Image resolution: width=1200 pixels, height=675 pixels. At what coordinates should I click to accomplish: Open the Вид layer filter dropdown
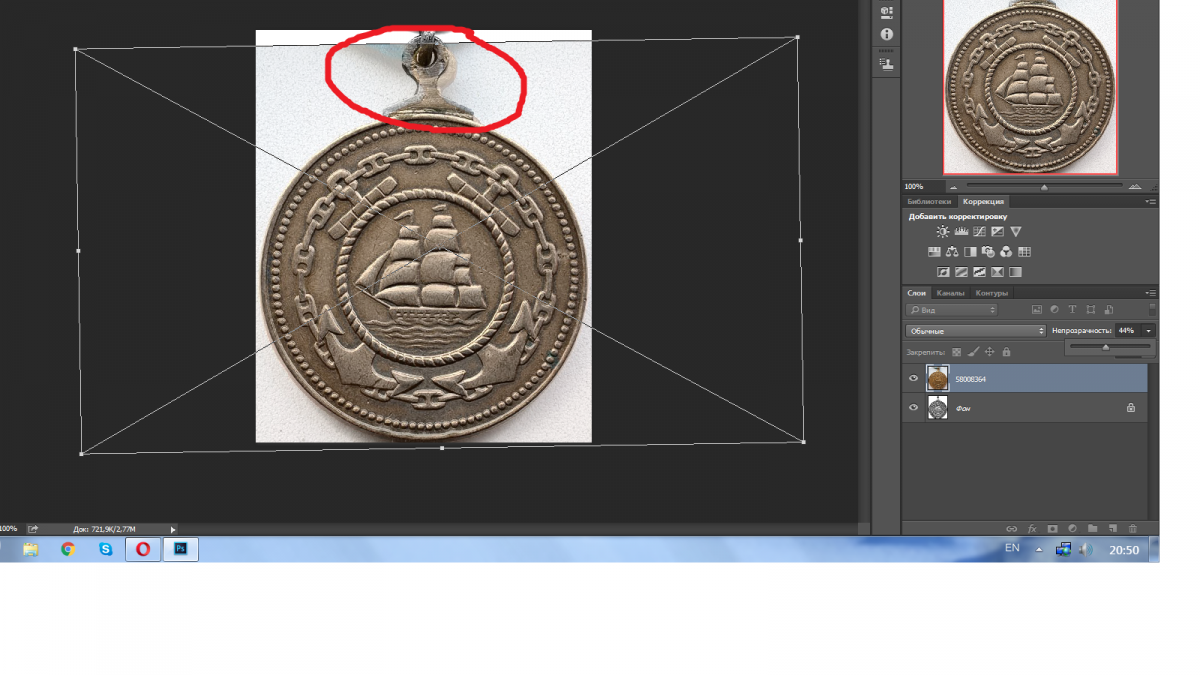pyautogui.click(x=952, y=310)
